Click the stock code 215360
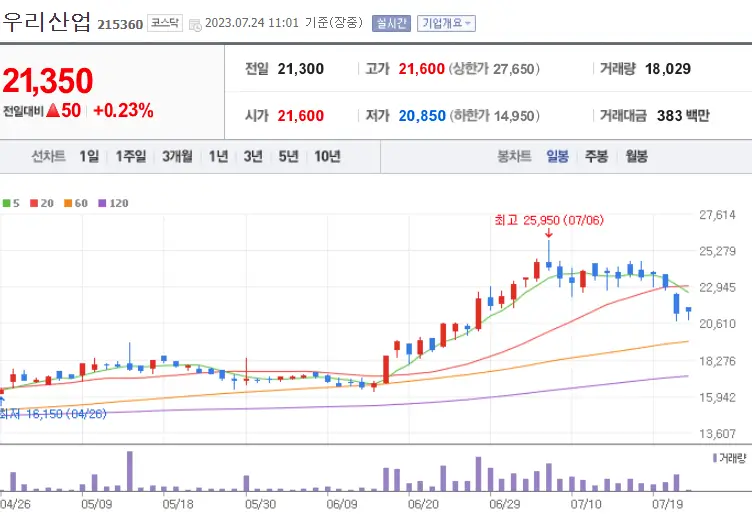The width and height of the screenshot is (752, 516). [120, 24]
